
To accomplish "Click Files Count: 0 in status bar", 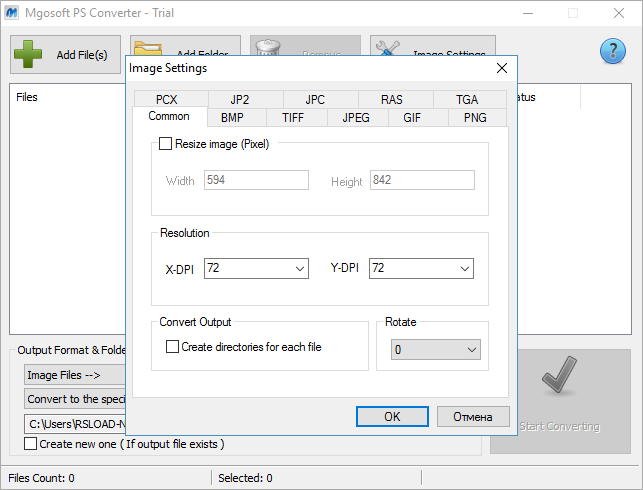I will [x=41, y=478].
